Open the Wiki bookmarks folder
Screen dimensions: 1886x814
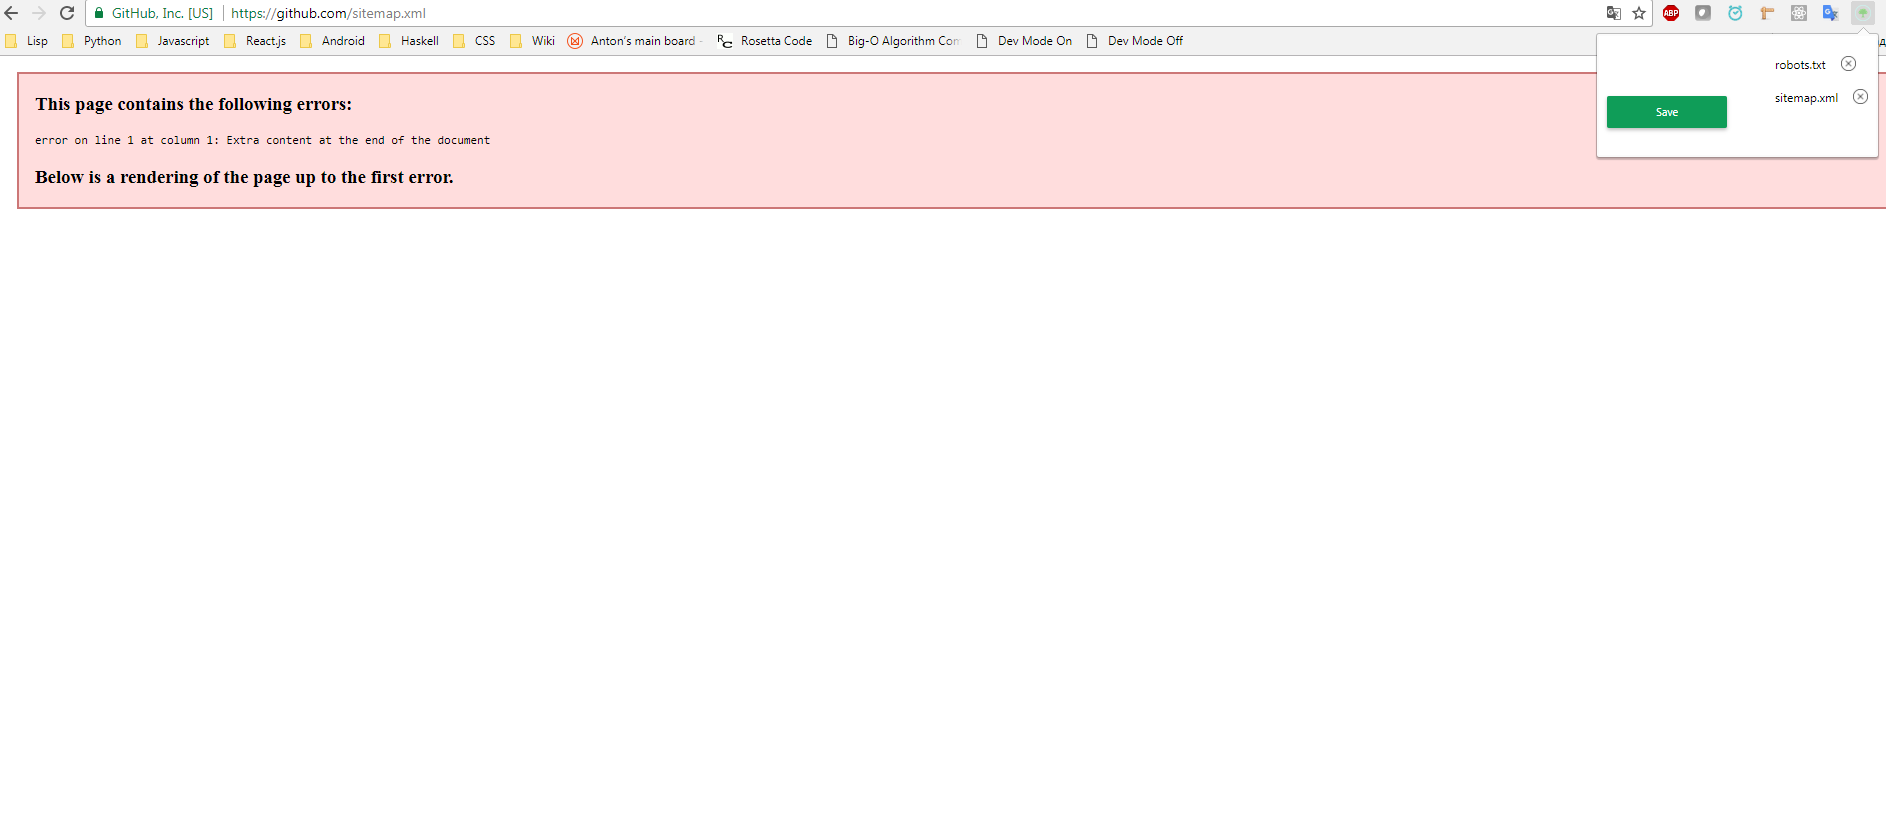click(x=532, y=41)
